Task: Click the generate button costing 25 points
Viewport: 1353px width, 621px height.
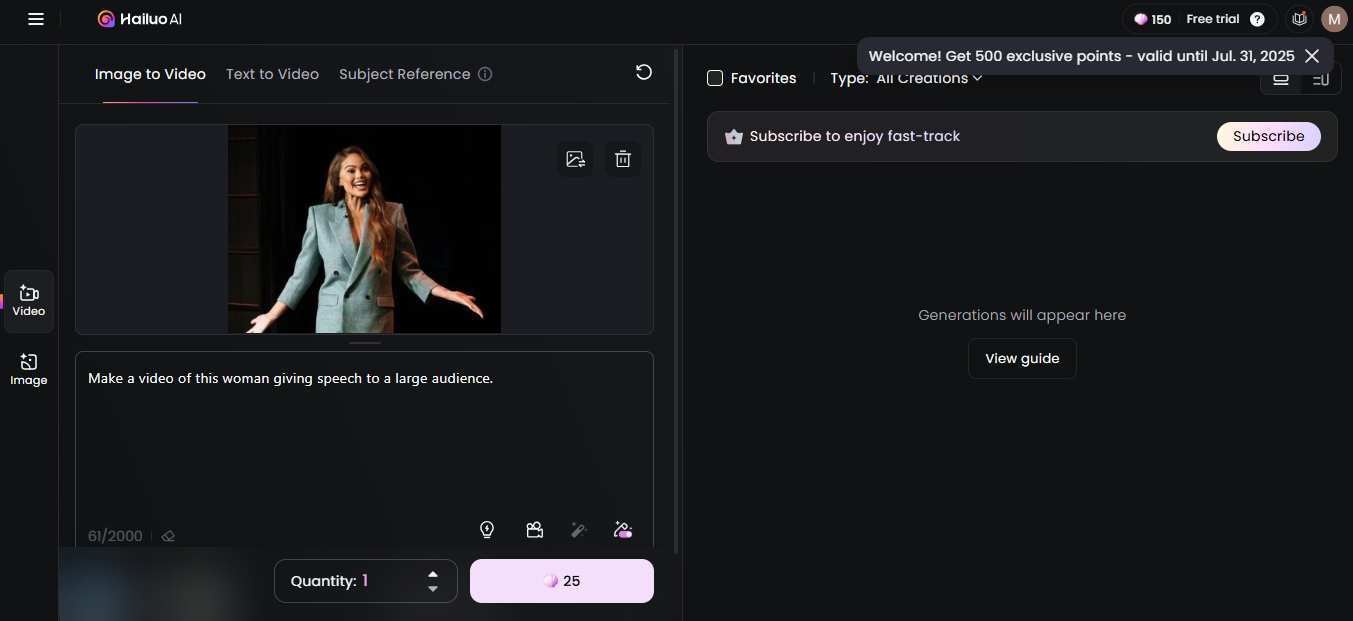Action: (562, 581)
